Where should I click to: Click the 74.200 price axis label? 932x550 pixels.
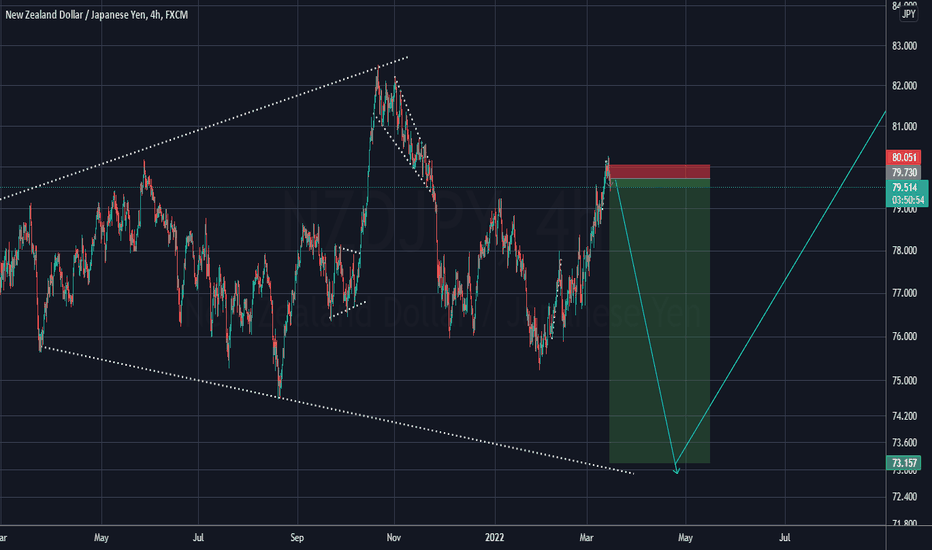(x=905, y=416)
